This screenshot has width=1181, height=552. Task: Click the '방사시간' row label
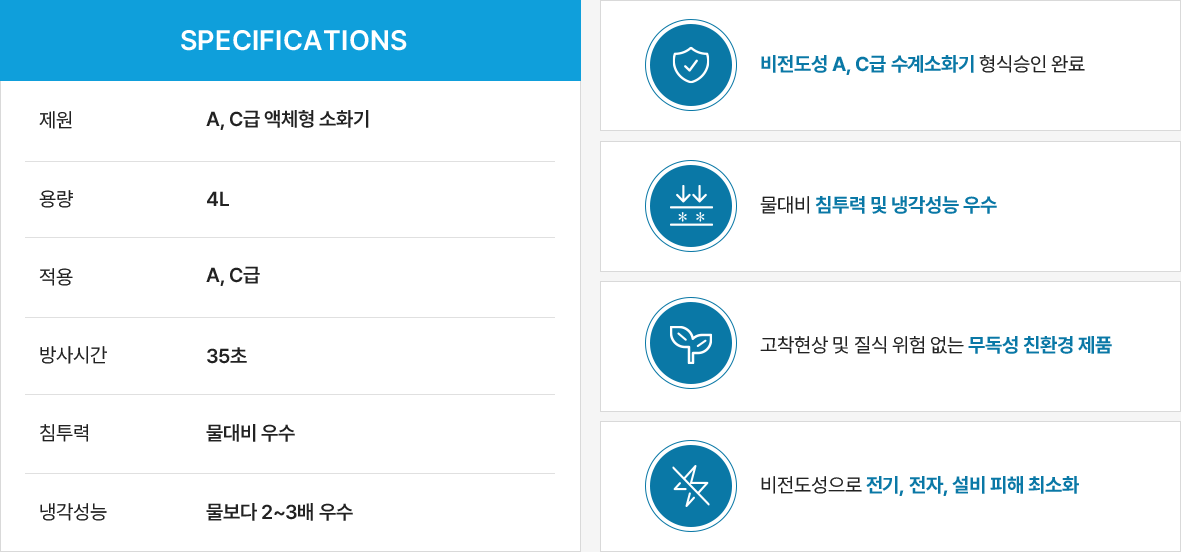72,355
